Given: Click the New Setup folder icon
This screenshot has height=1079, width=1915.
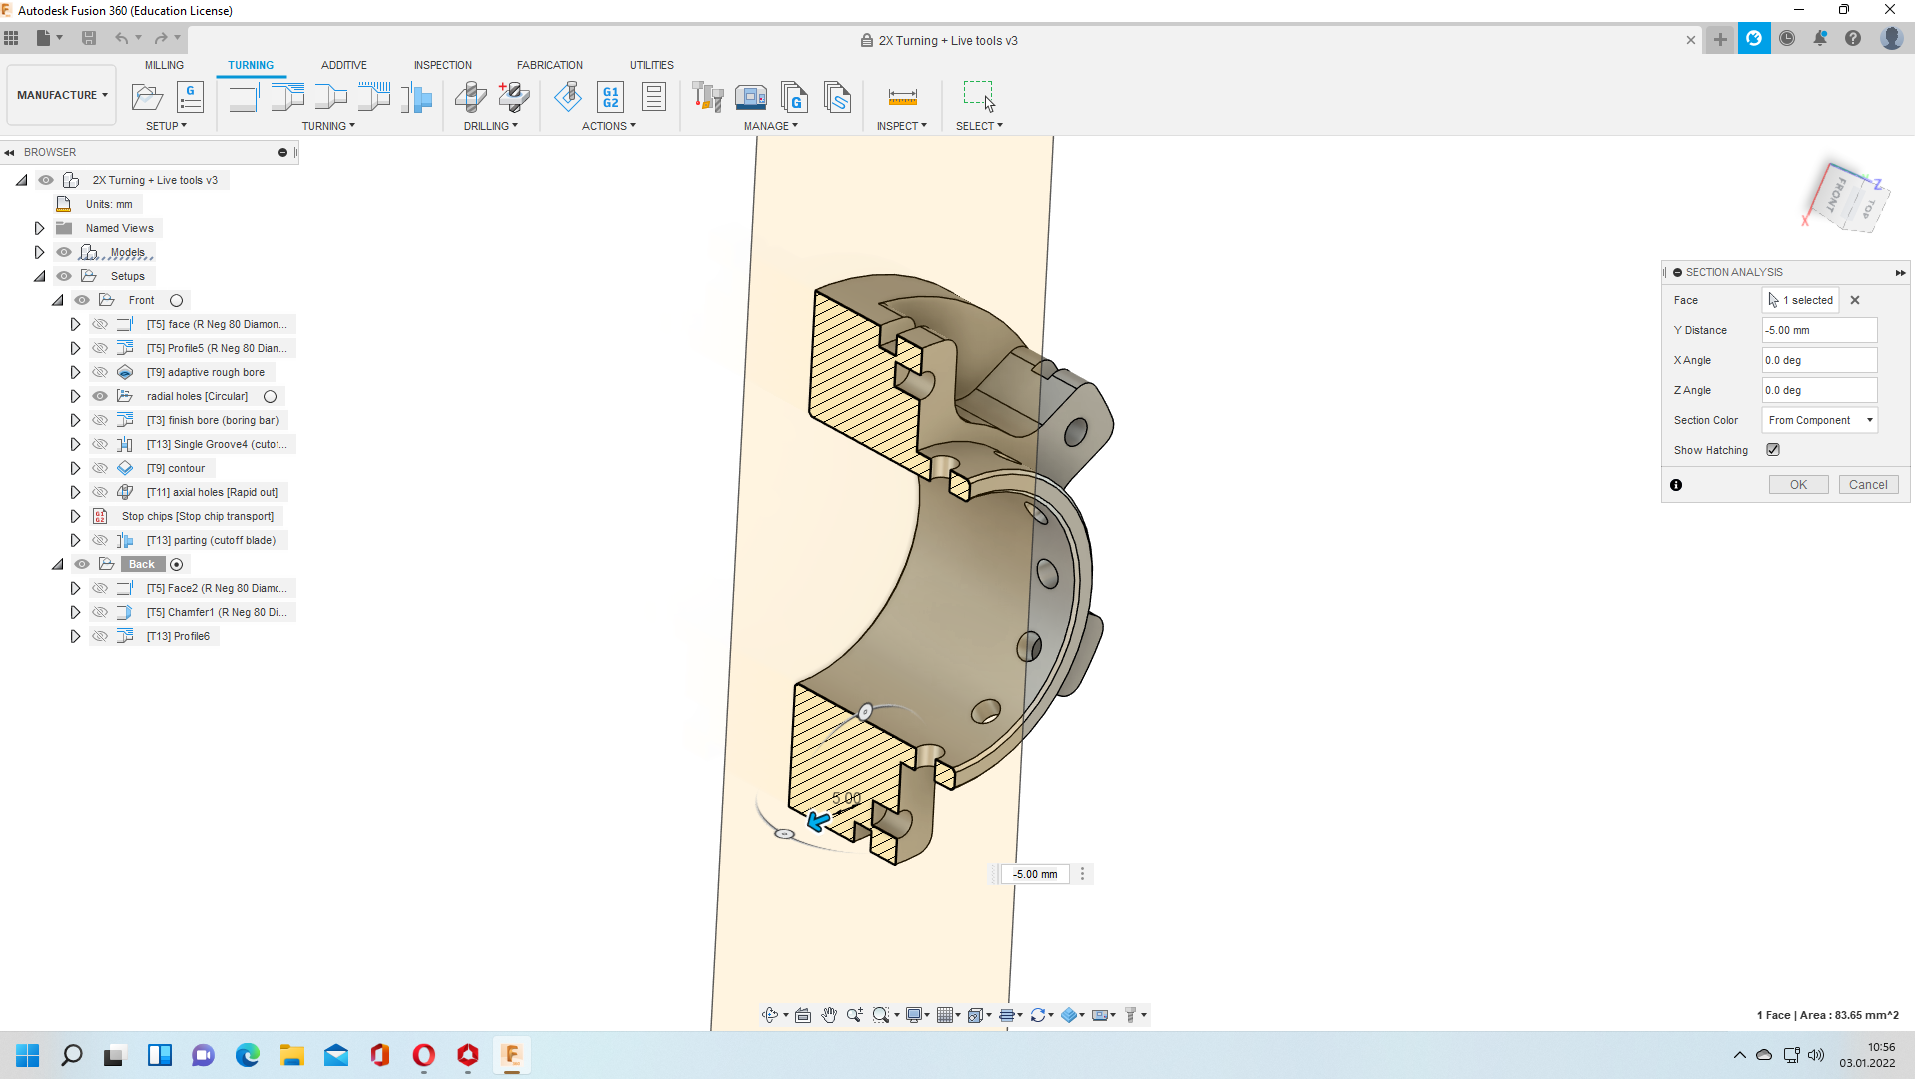Looking at the screenshot, I should click(x=147, y=97).
